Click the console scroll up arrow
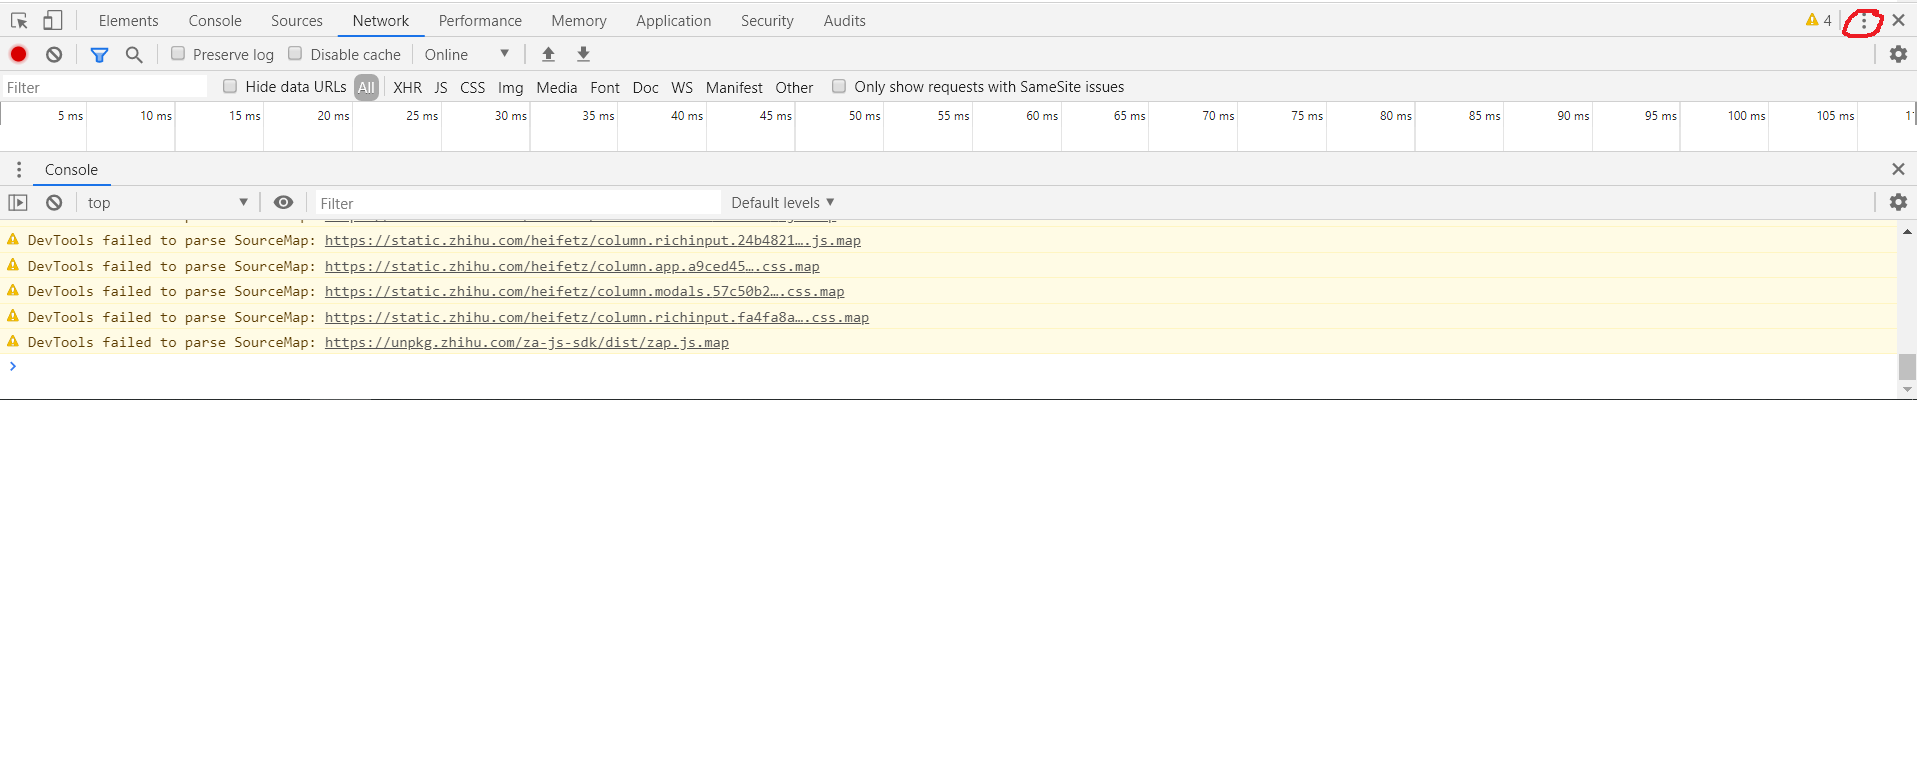 click(1907, 231)
